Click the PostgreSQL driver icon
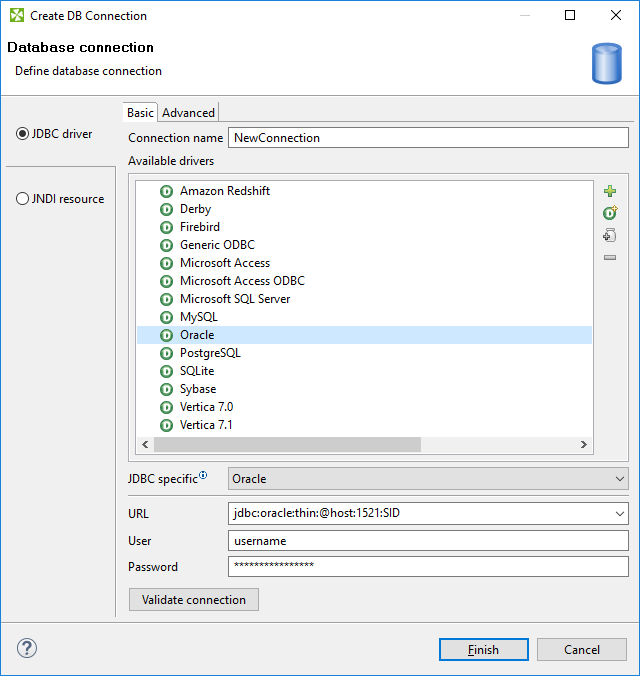The height and width of the screenshot is (676, 640). [166, 353]
